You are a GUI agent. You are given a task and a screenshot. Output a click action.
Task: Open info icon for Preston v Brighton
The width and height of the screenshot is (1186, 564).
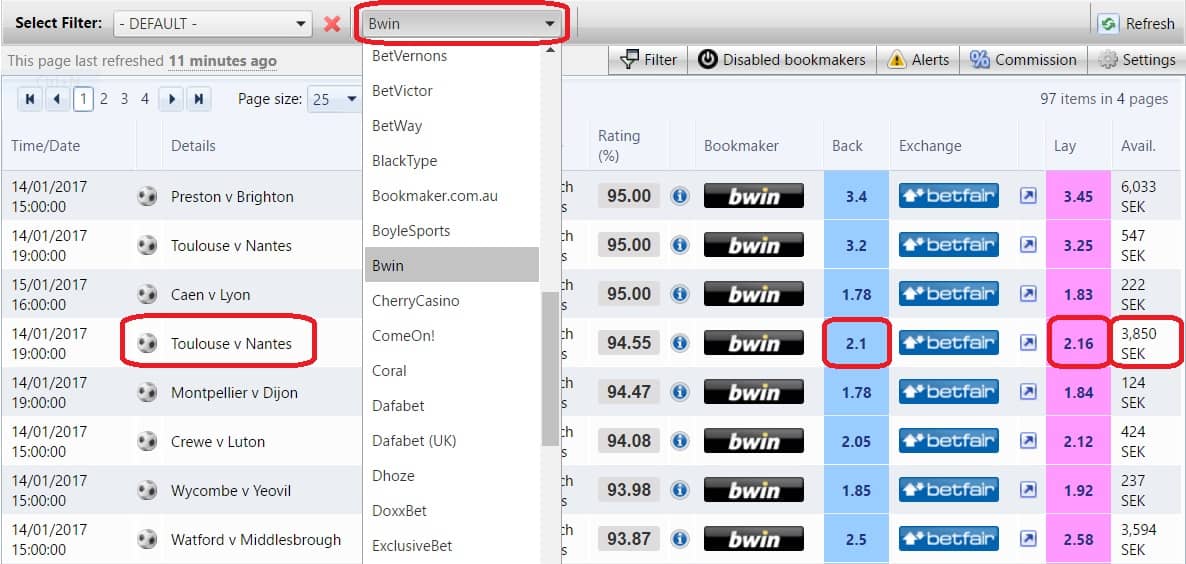680,196
